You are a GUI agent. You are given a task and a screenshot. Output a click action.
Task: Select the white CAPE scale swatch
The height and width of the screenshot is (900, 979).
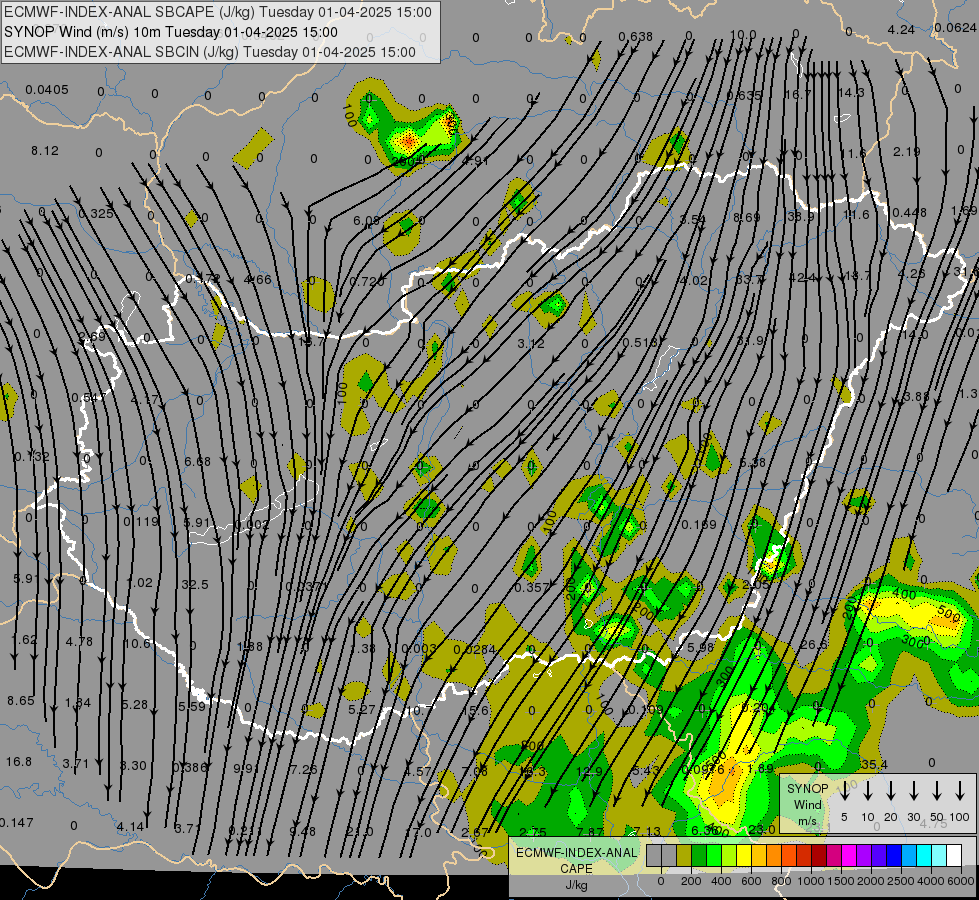click(x=953, y=856)
